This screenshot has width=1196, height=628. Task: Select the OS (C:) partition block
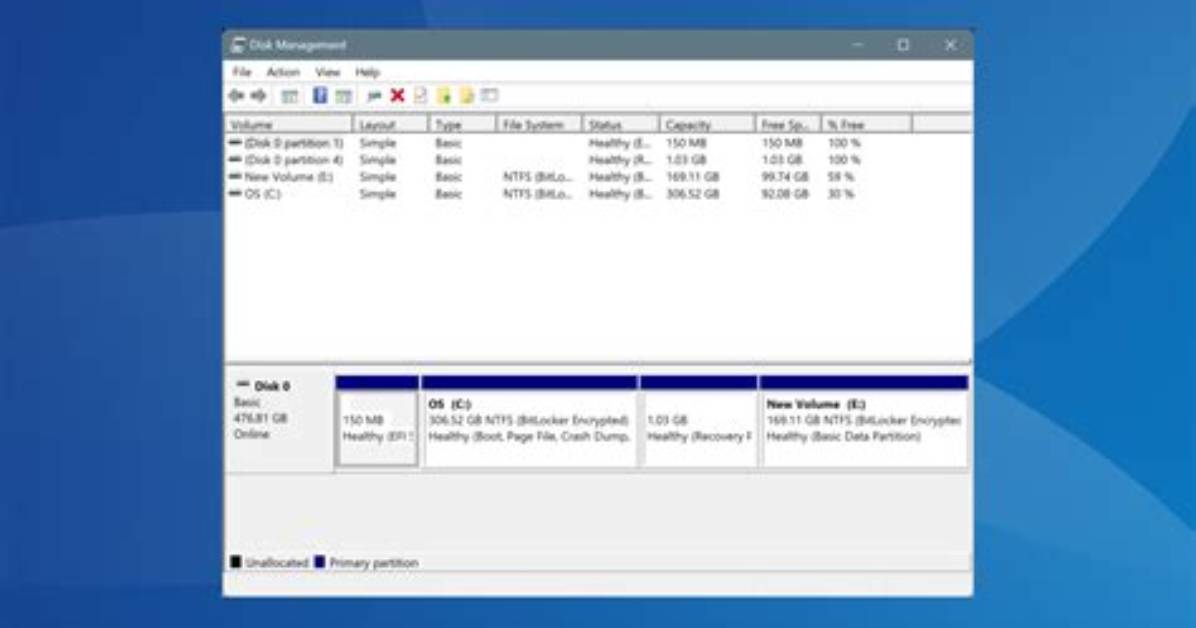529,420
